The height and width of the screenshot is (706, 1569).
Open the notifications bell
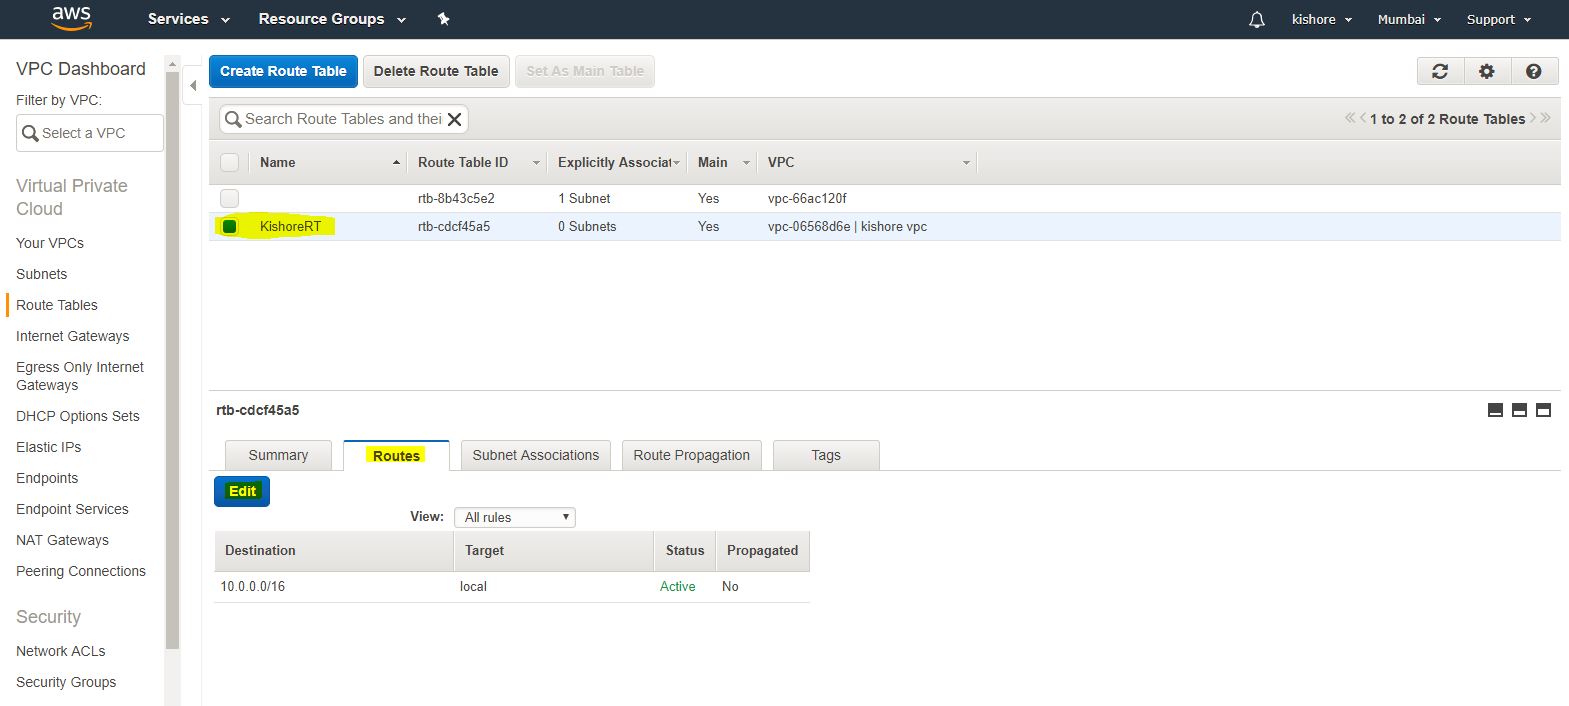pyautogui.click(x=1257, y=20)
